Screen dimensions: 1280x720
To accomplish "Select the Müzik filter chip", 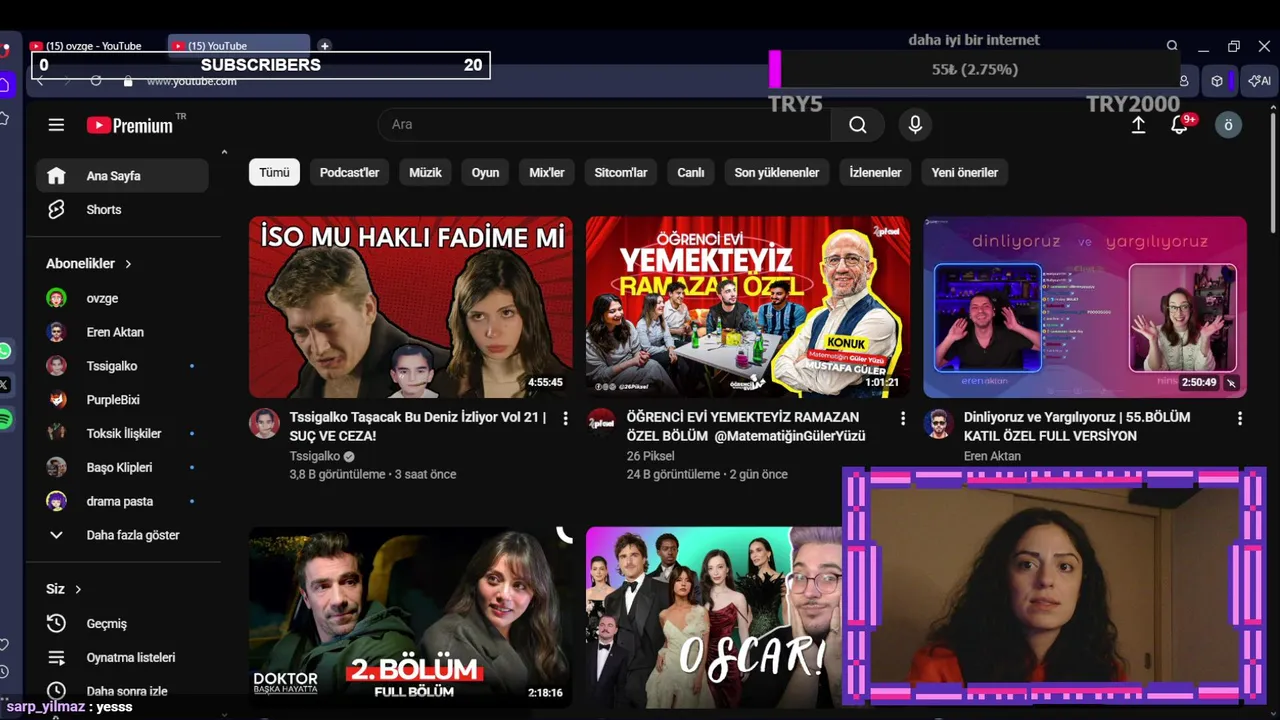I will click(x=425, y=173).
